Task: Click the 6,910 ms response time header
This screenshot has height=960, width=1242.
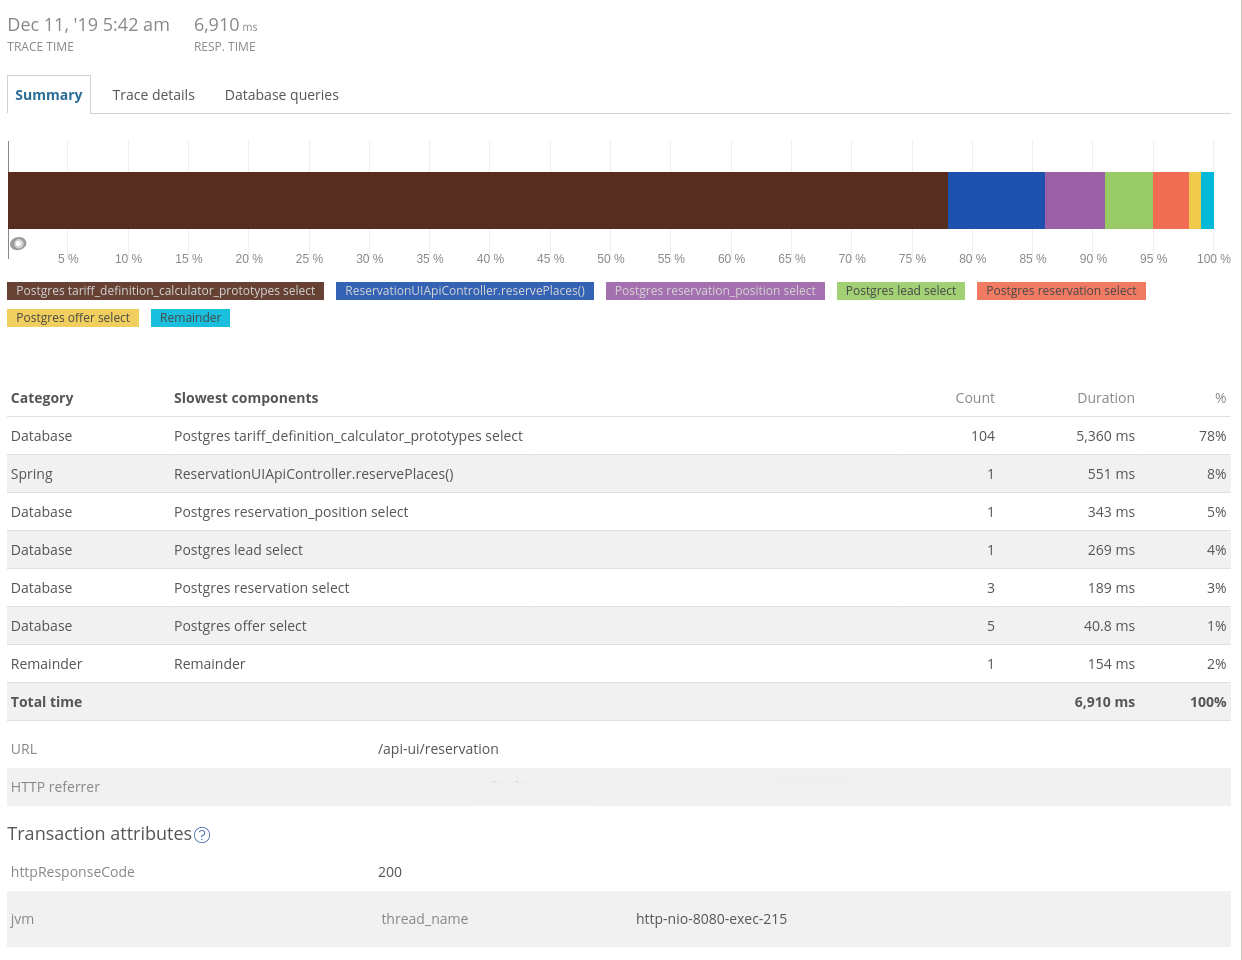Action: [x=226, y=25]
